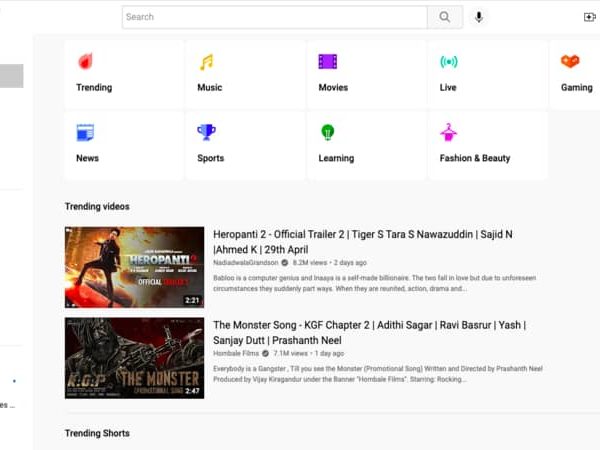This screenshot has height=450, width=600.
Task: Click verified badge next to NadiadwalaGrandson
Action: tap(285, 262)
